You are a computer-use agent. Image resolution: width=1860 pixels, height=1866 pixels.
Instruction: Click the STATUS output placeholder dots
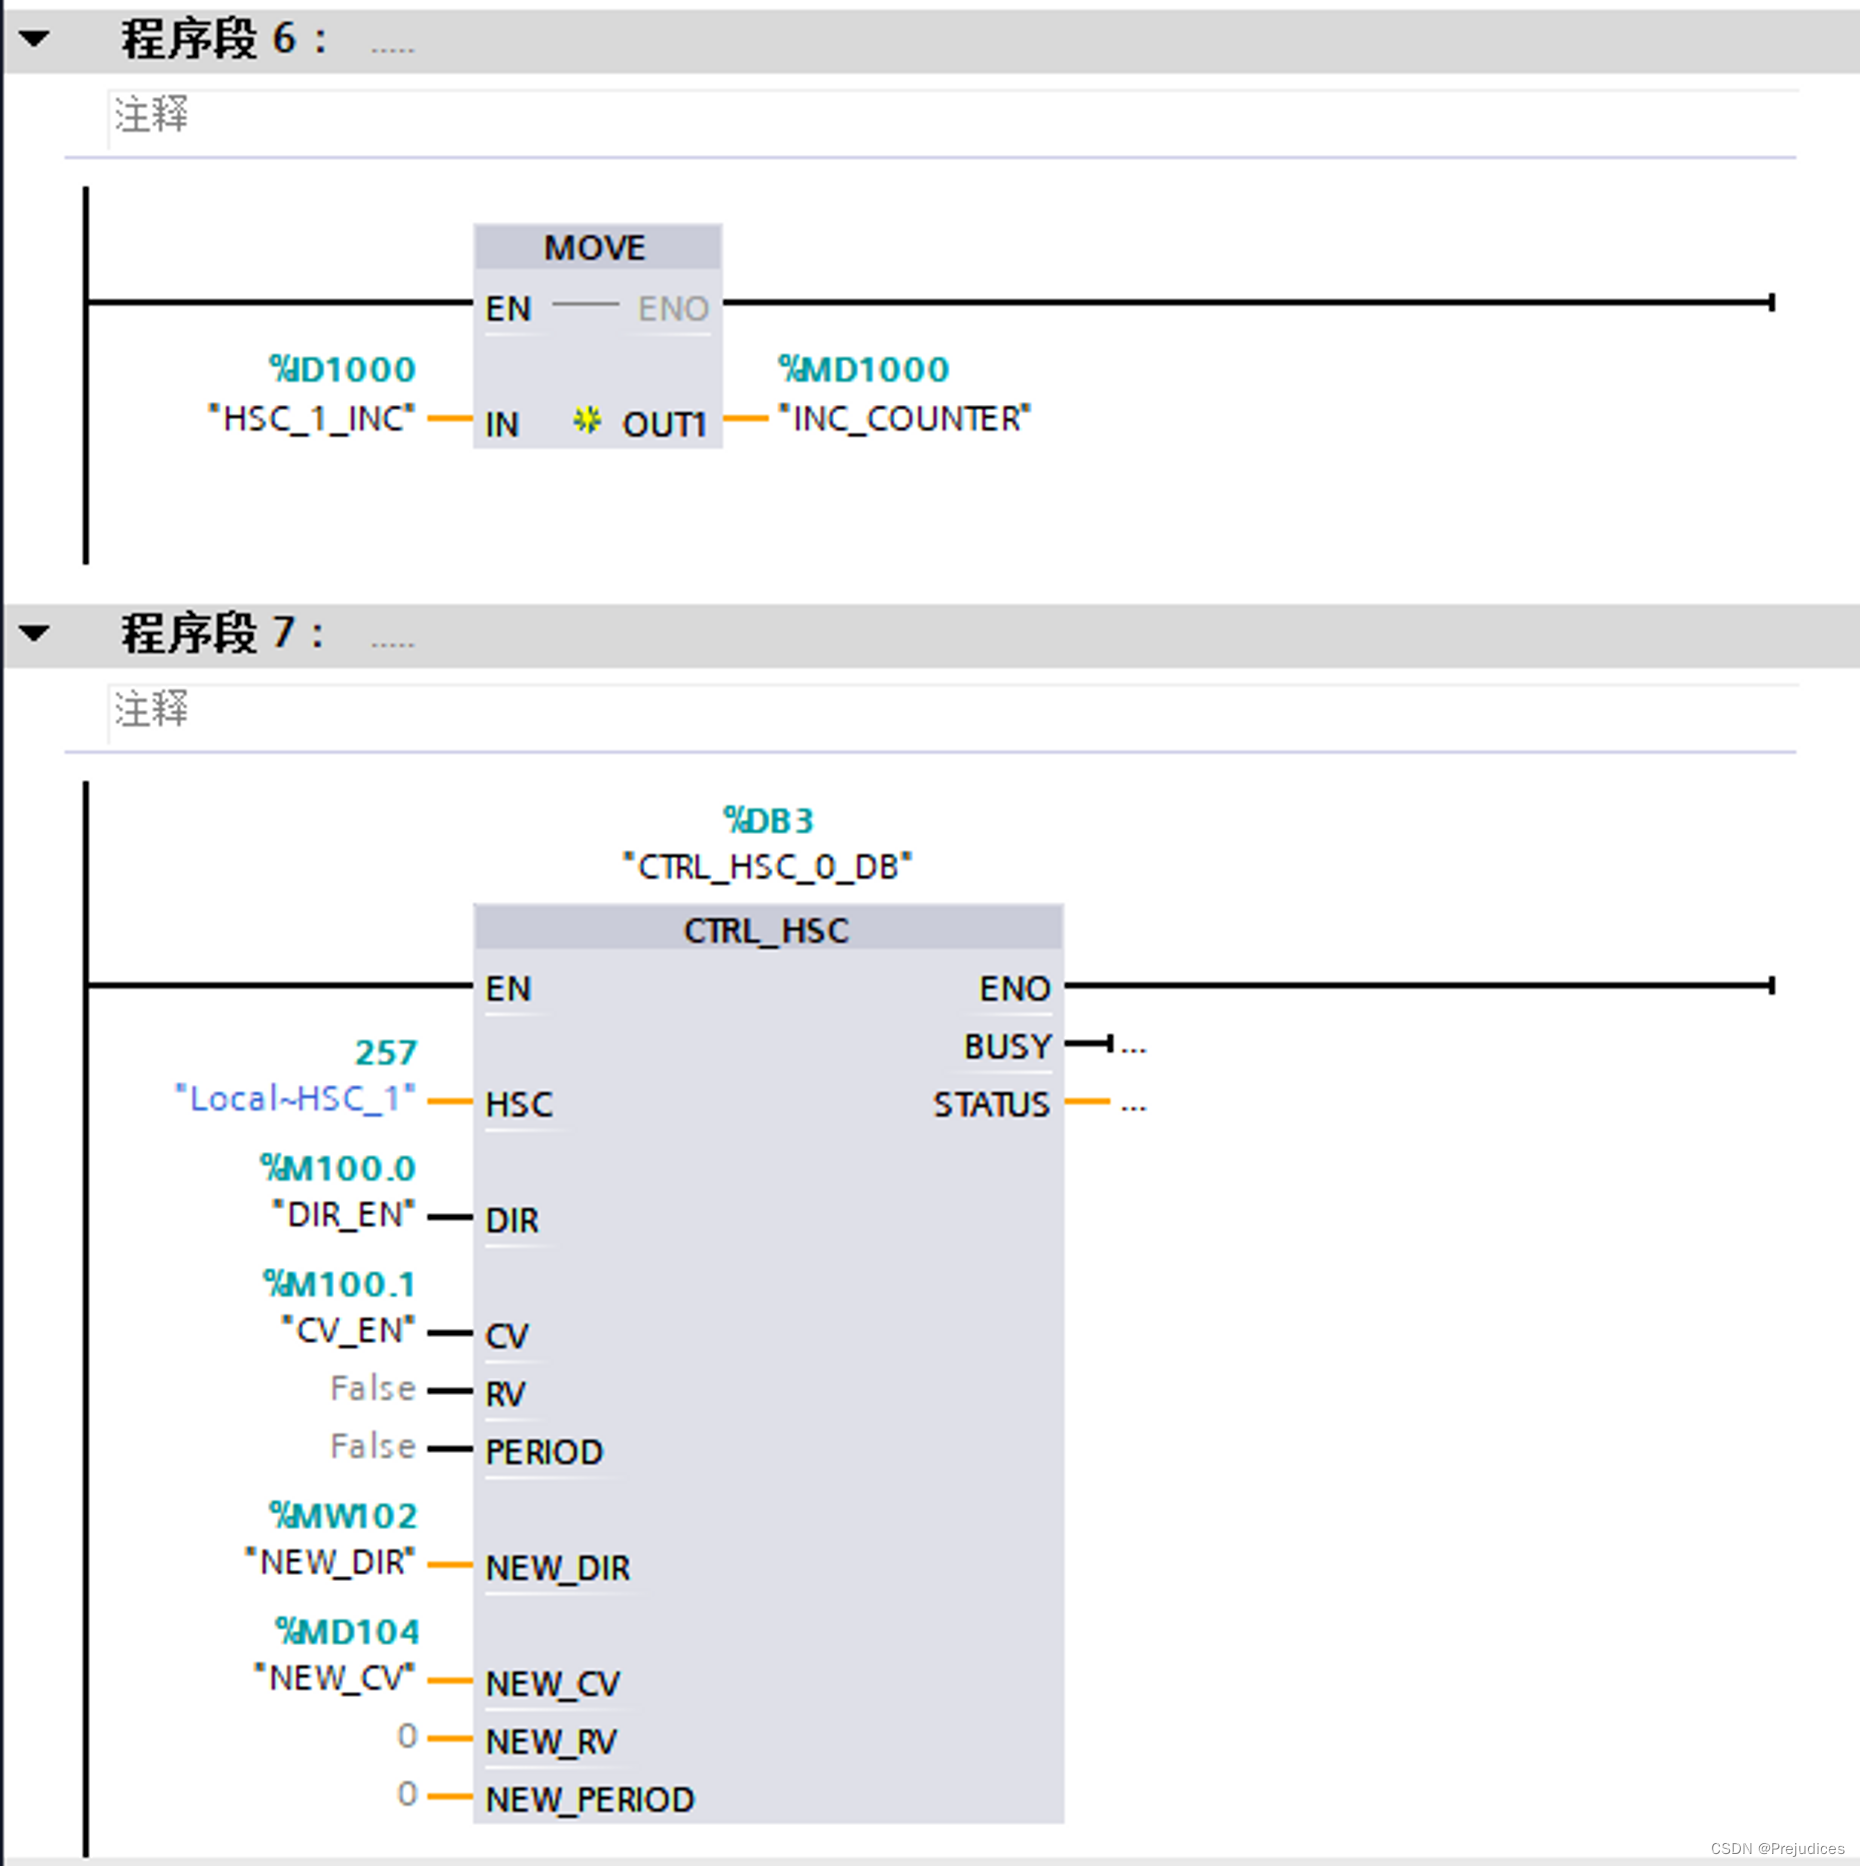pos(1133,1106)
